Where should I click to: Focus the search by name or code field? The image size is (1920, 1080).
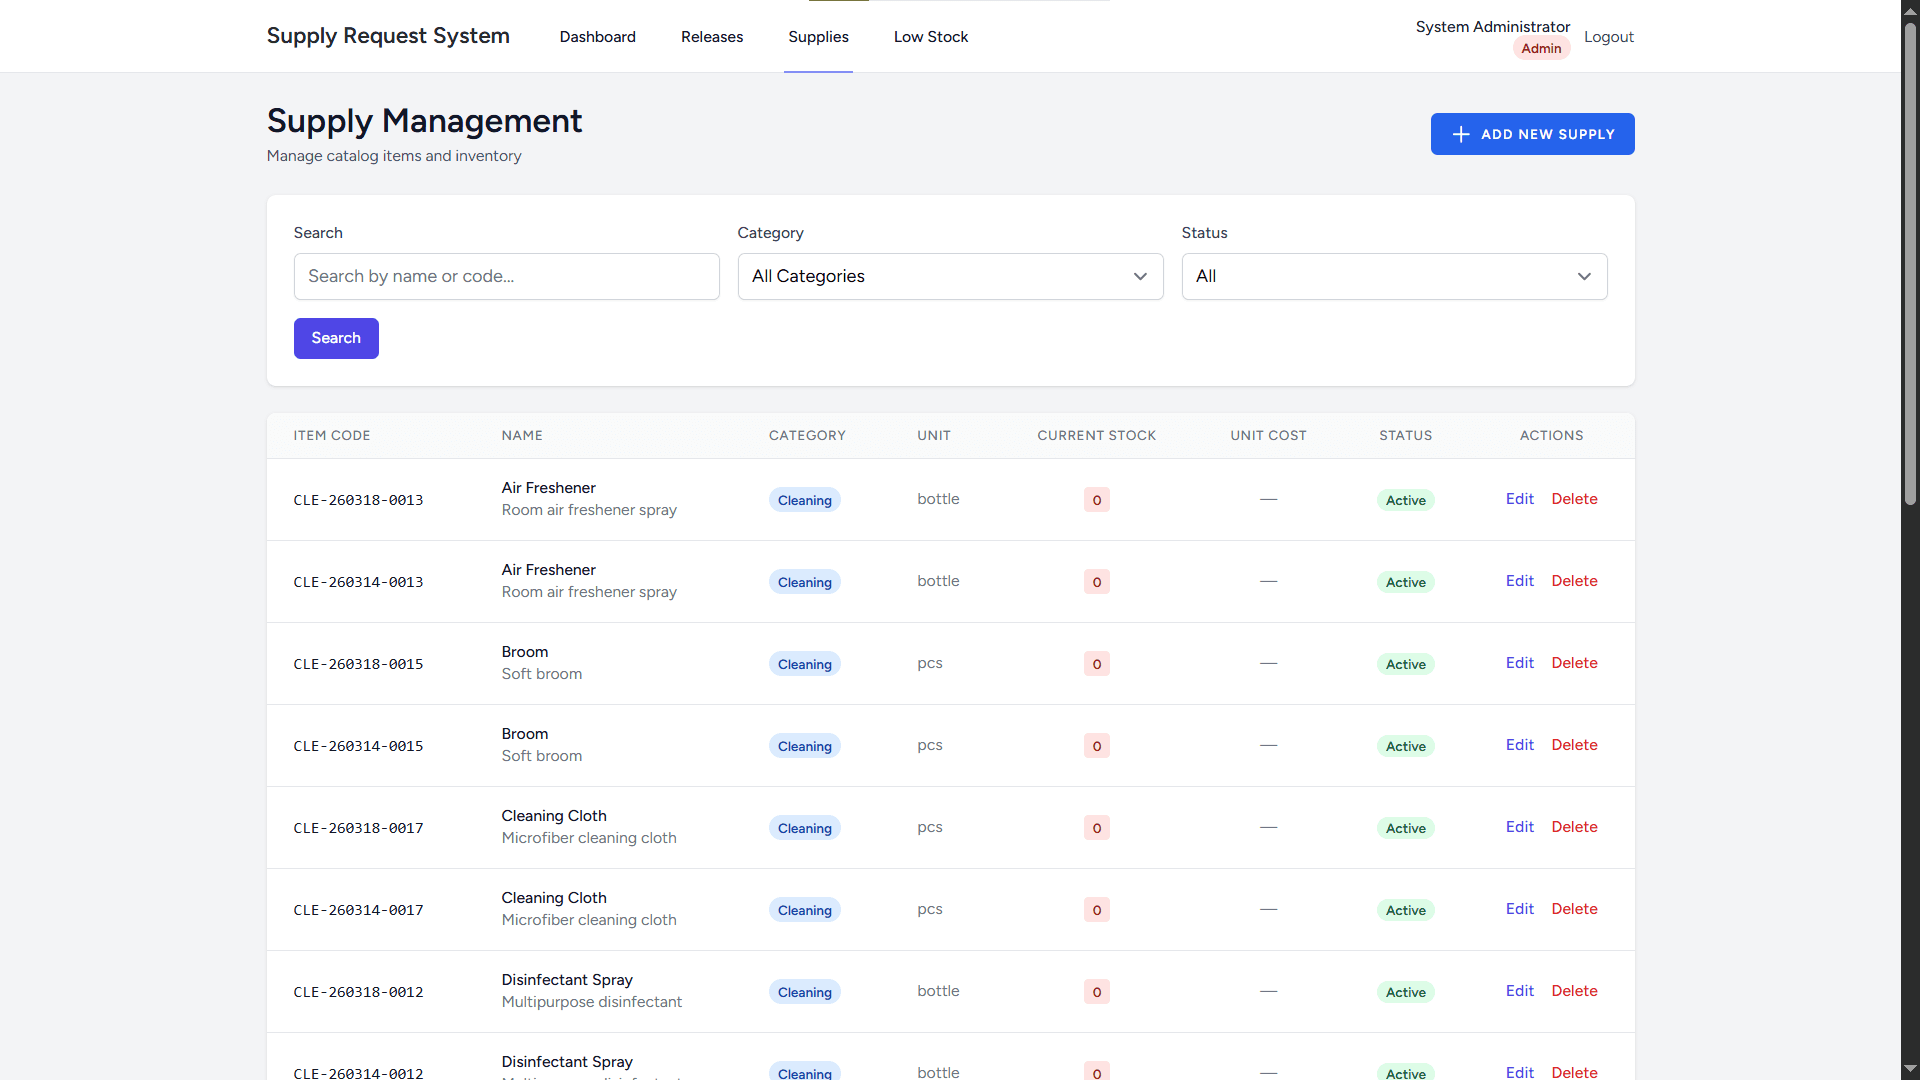[506, 277]
